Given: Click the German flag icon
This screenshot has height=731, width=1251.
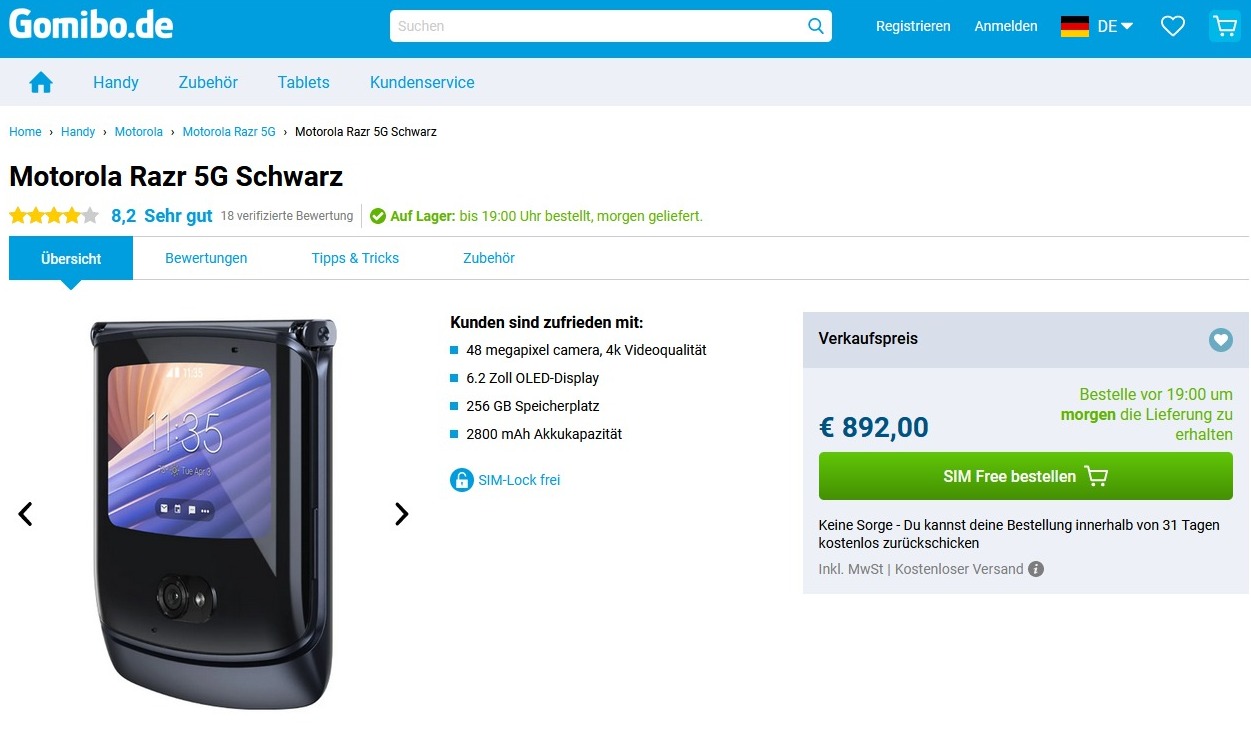Looking at the screenshot, I should [x=1075, y=26].
